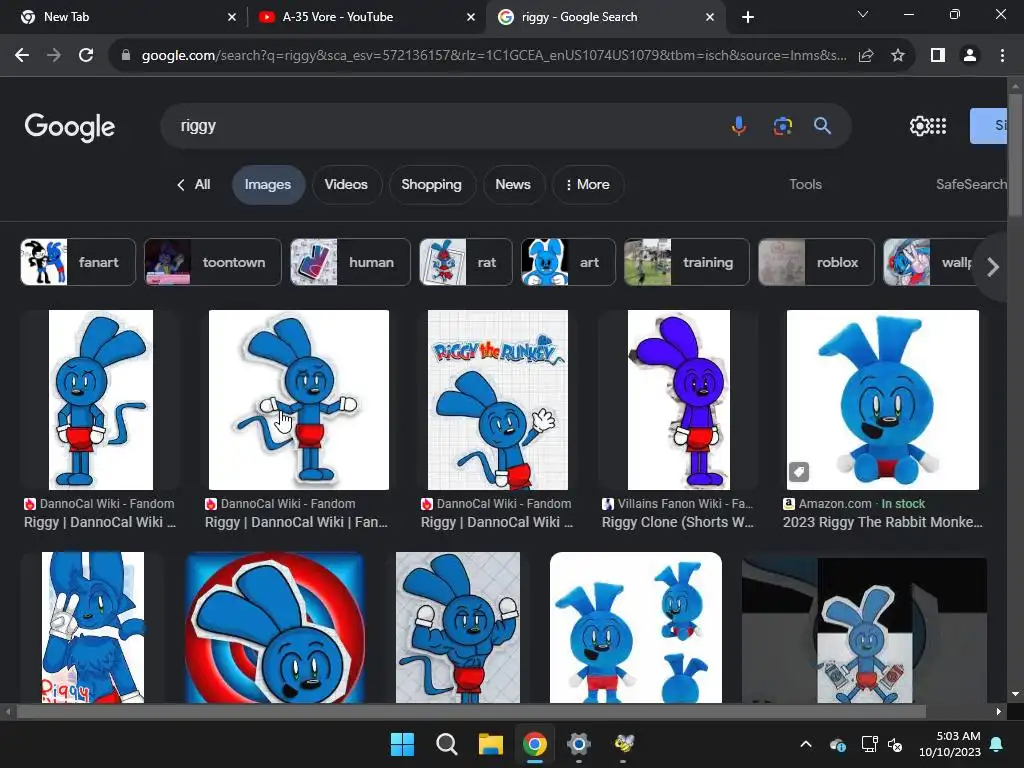Image resolution: width=1024 pixels, height=768 pixels.
Task: Open Windows taskbar search
Action: [x=447, y=744]
